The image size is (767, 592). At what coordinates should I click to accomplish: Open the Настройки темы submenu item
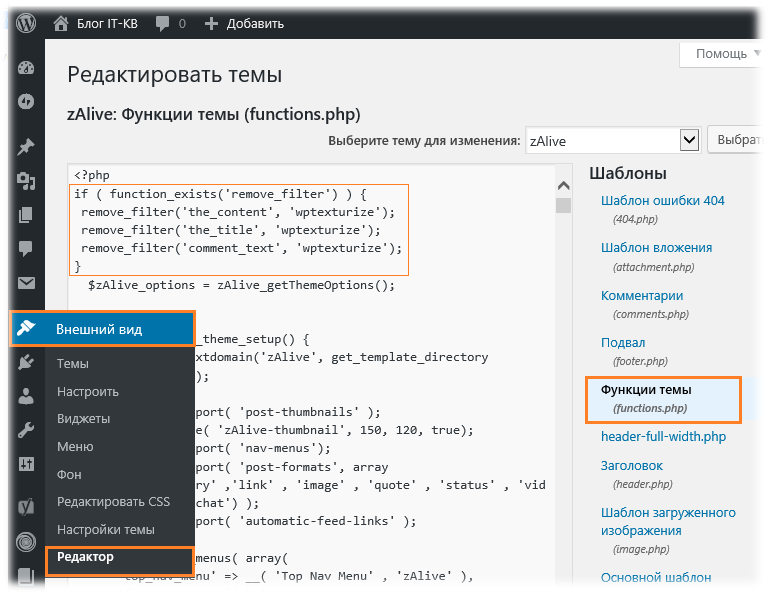(x=106, y=530)
